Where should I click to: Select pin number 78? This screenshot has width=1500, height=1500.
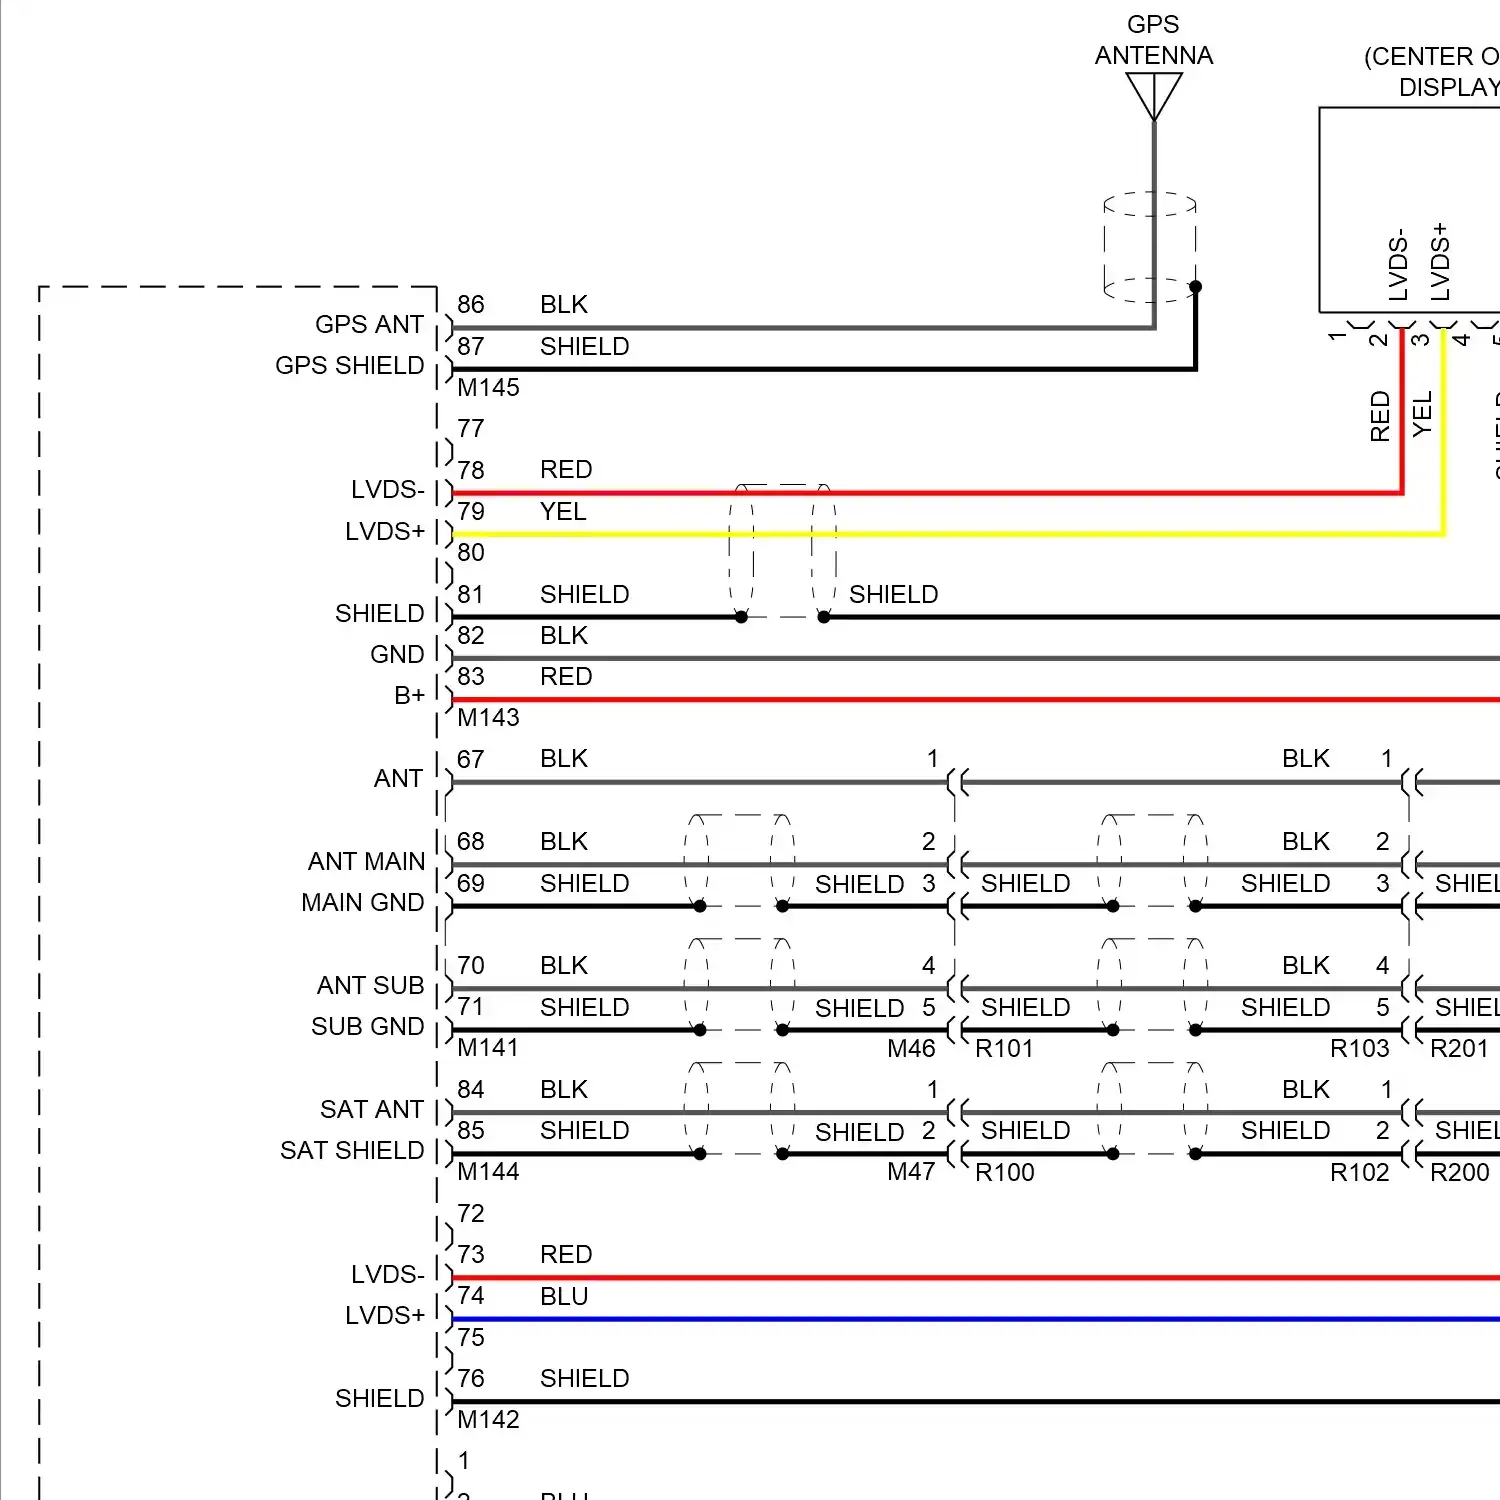point(470,470)
